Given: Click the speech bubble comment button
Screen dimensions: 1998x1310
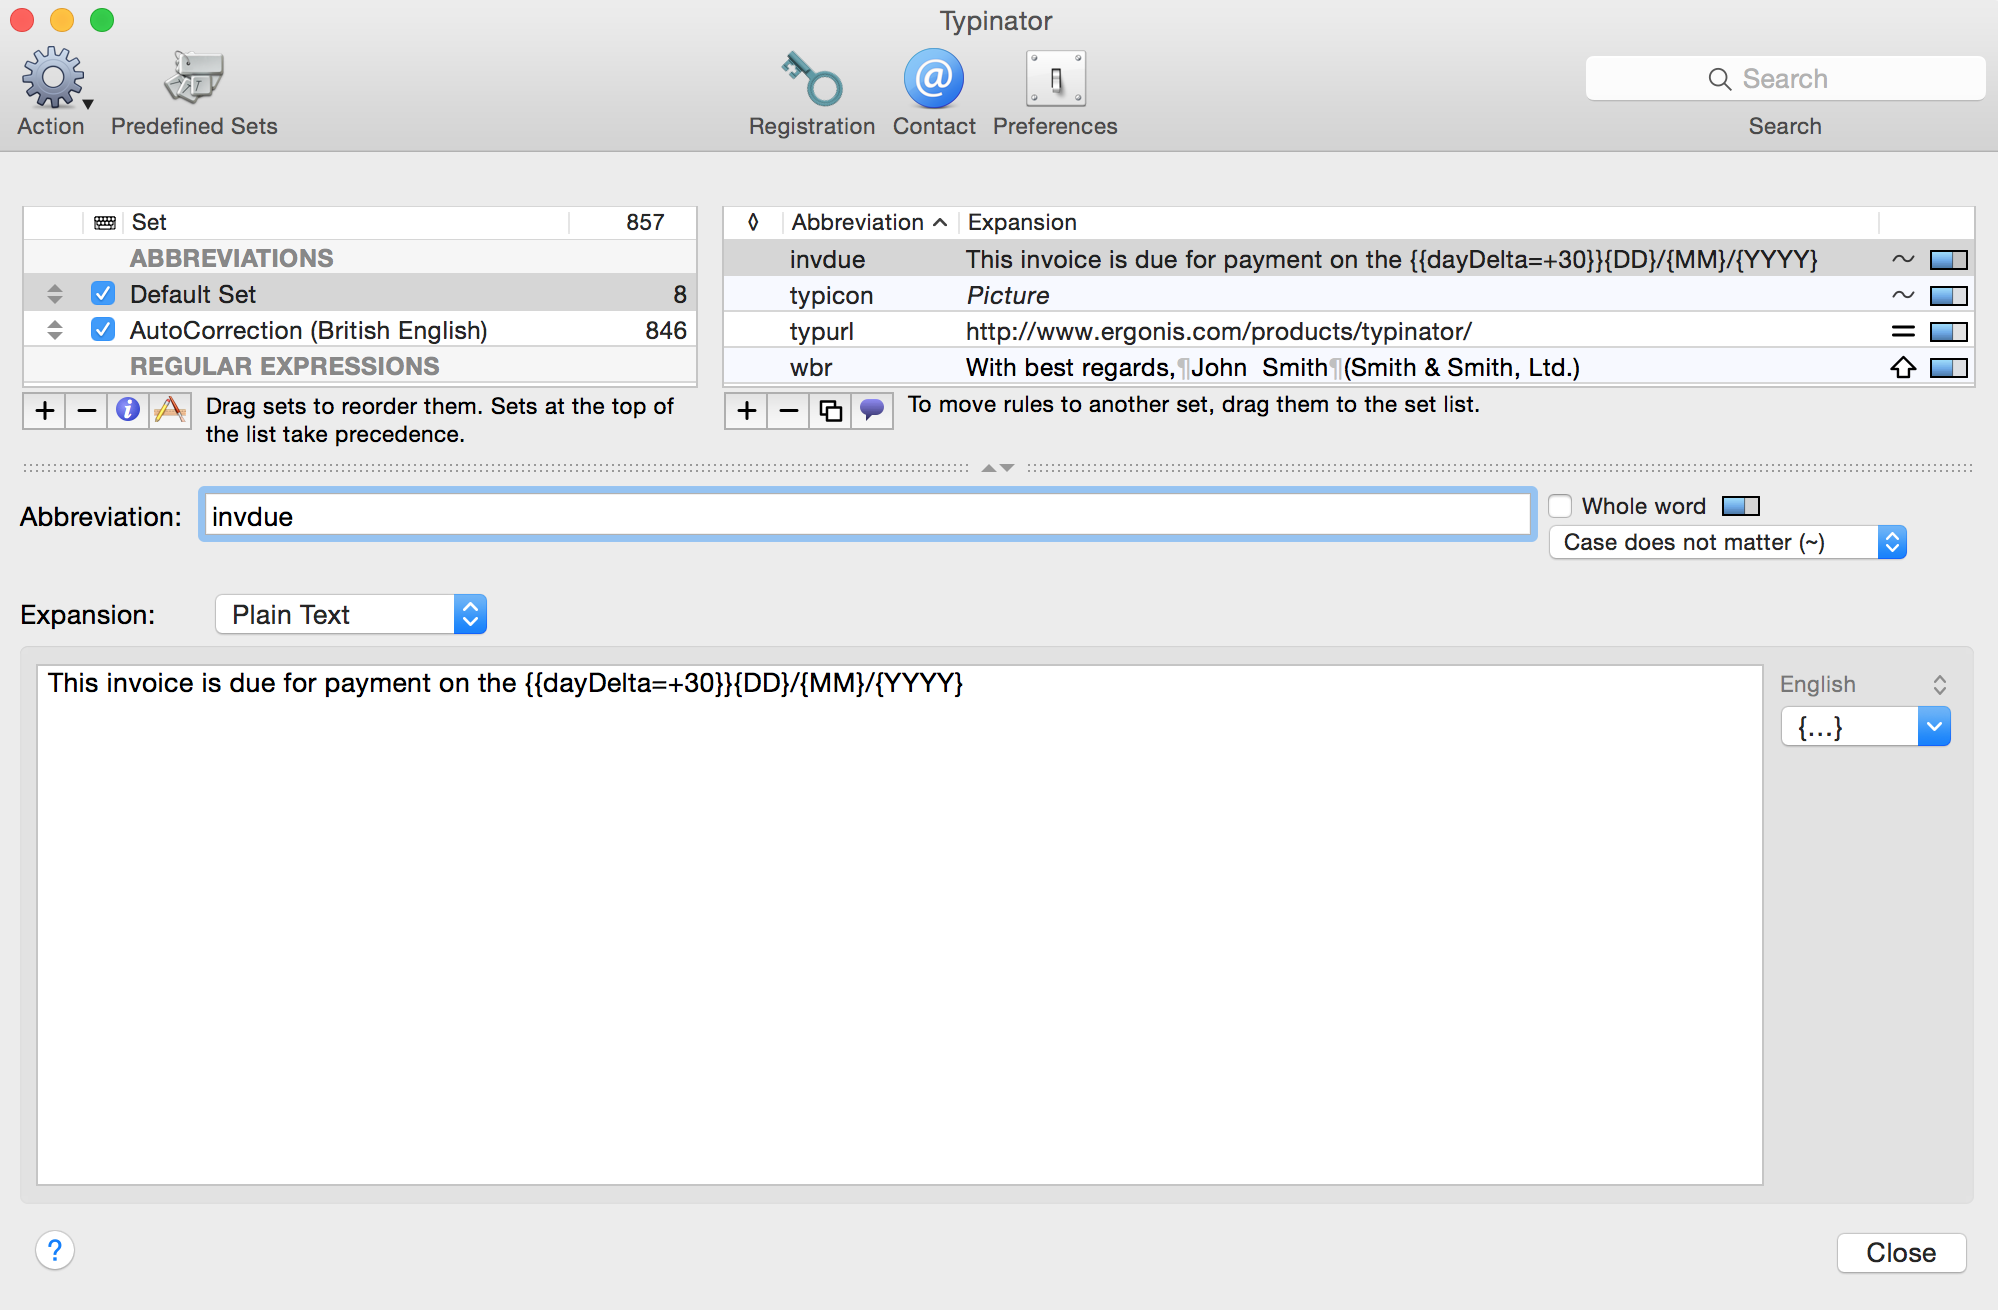Looking at the screenshot, I should click(872, 410).
